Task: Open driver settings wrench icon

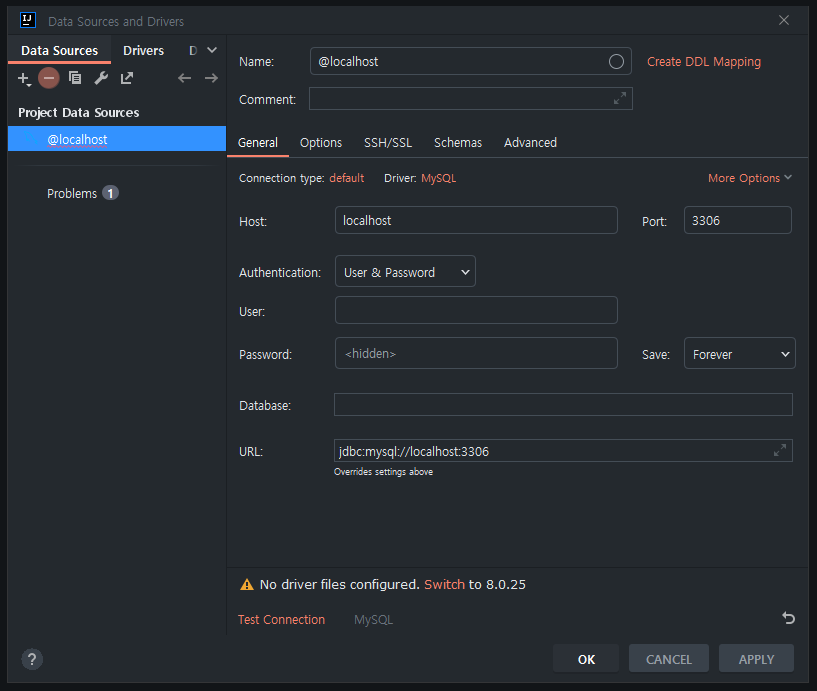Action: pos(101,78)
